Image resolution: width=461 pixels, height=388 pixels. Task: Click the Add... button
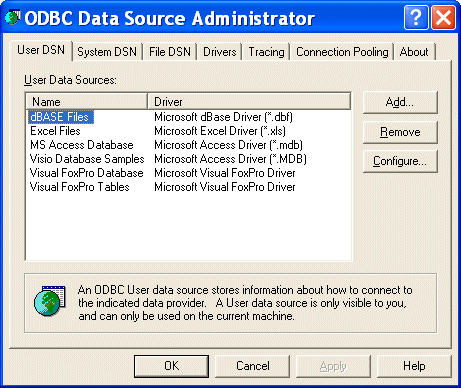[x=400, y=102]
